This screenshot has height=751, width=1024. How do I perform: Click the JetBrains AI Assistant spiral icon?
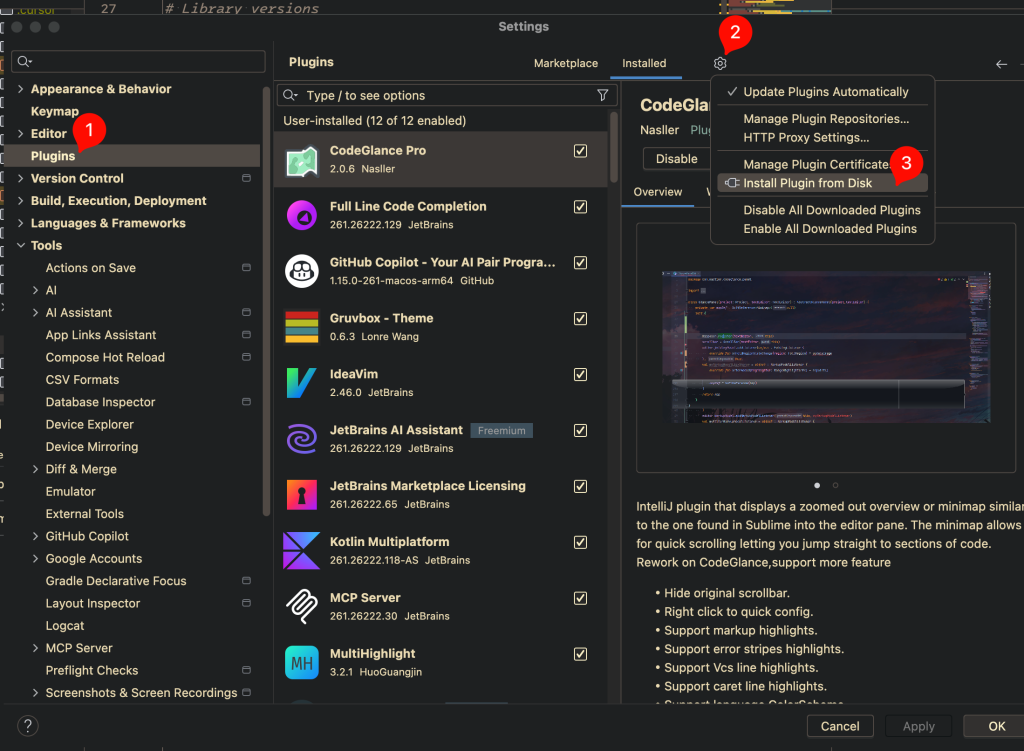(302, 439)
